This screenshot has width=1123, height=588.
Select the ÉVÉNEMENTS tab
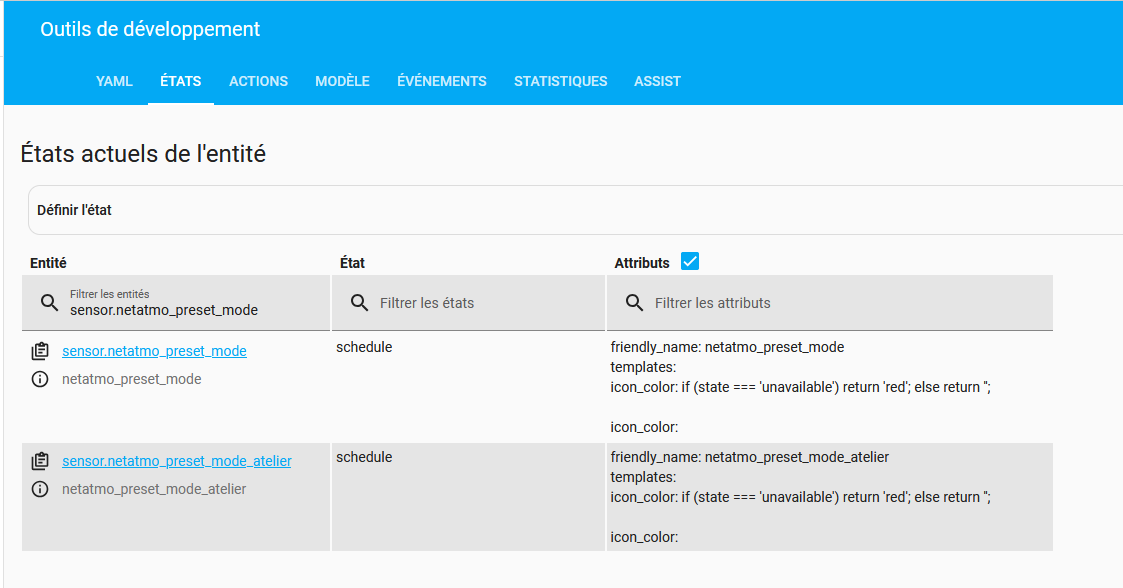coord(441,81)
